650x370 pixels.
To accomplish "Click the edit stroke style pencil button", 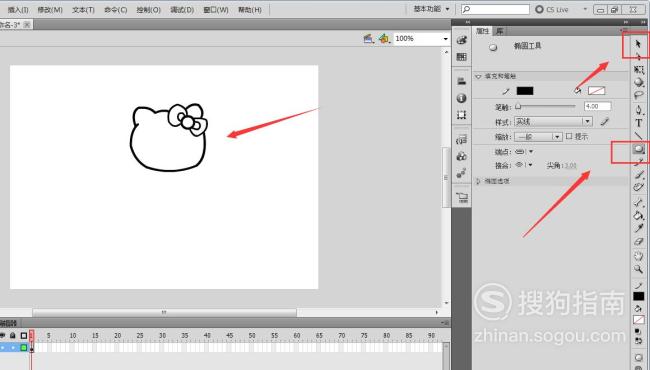I will click(605, 121).
